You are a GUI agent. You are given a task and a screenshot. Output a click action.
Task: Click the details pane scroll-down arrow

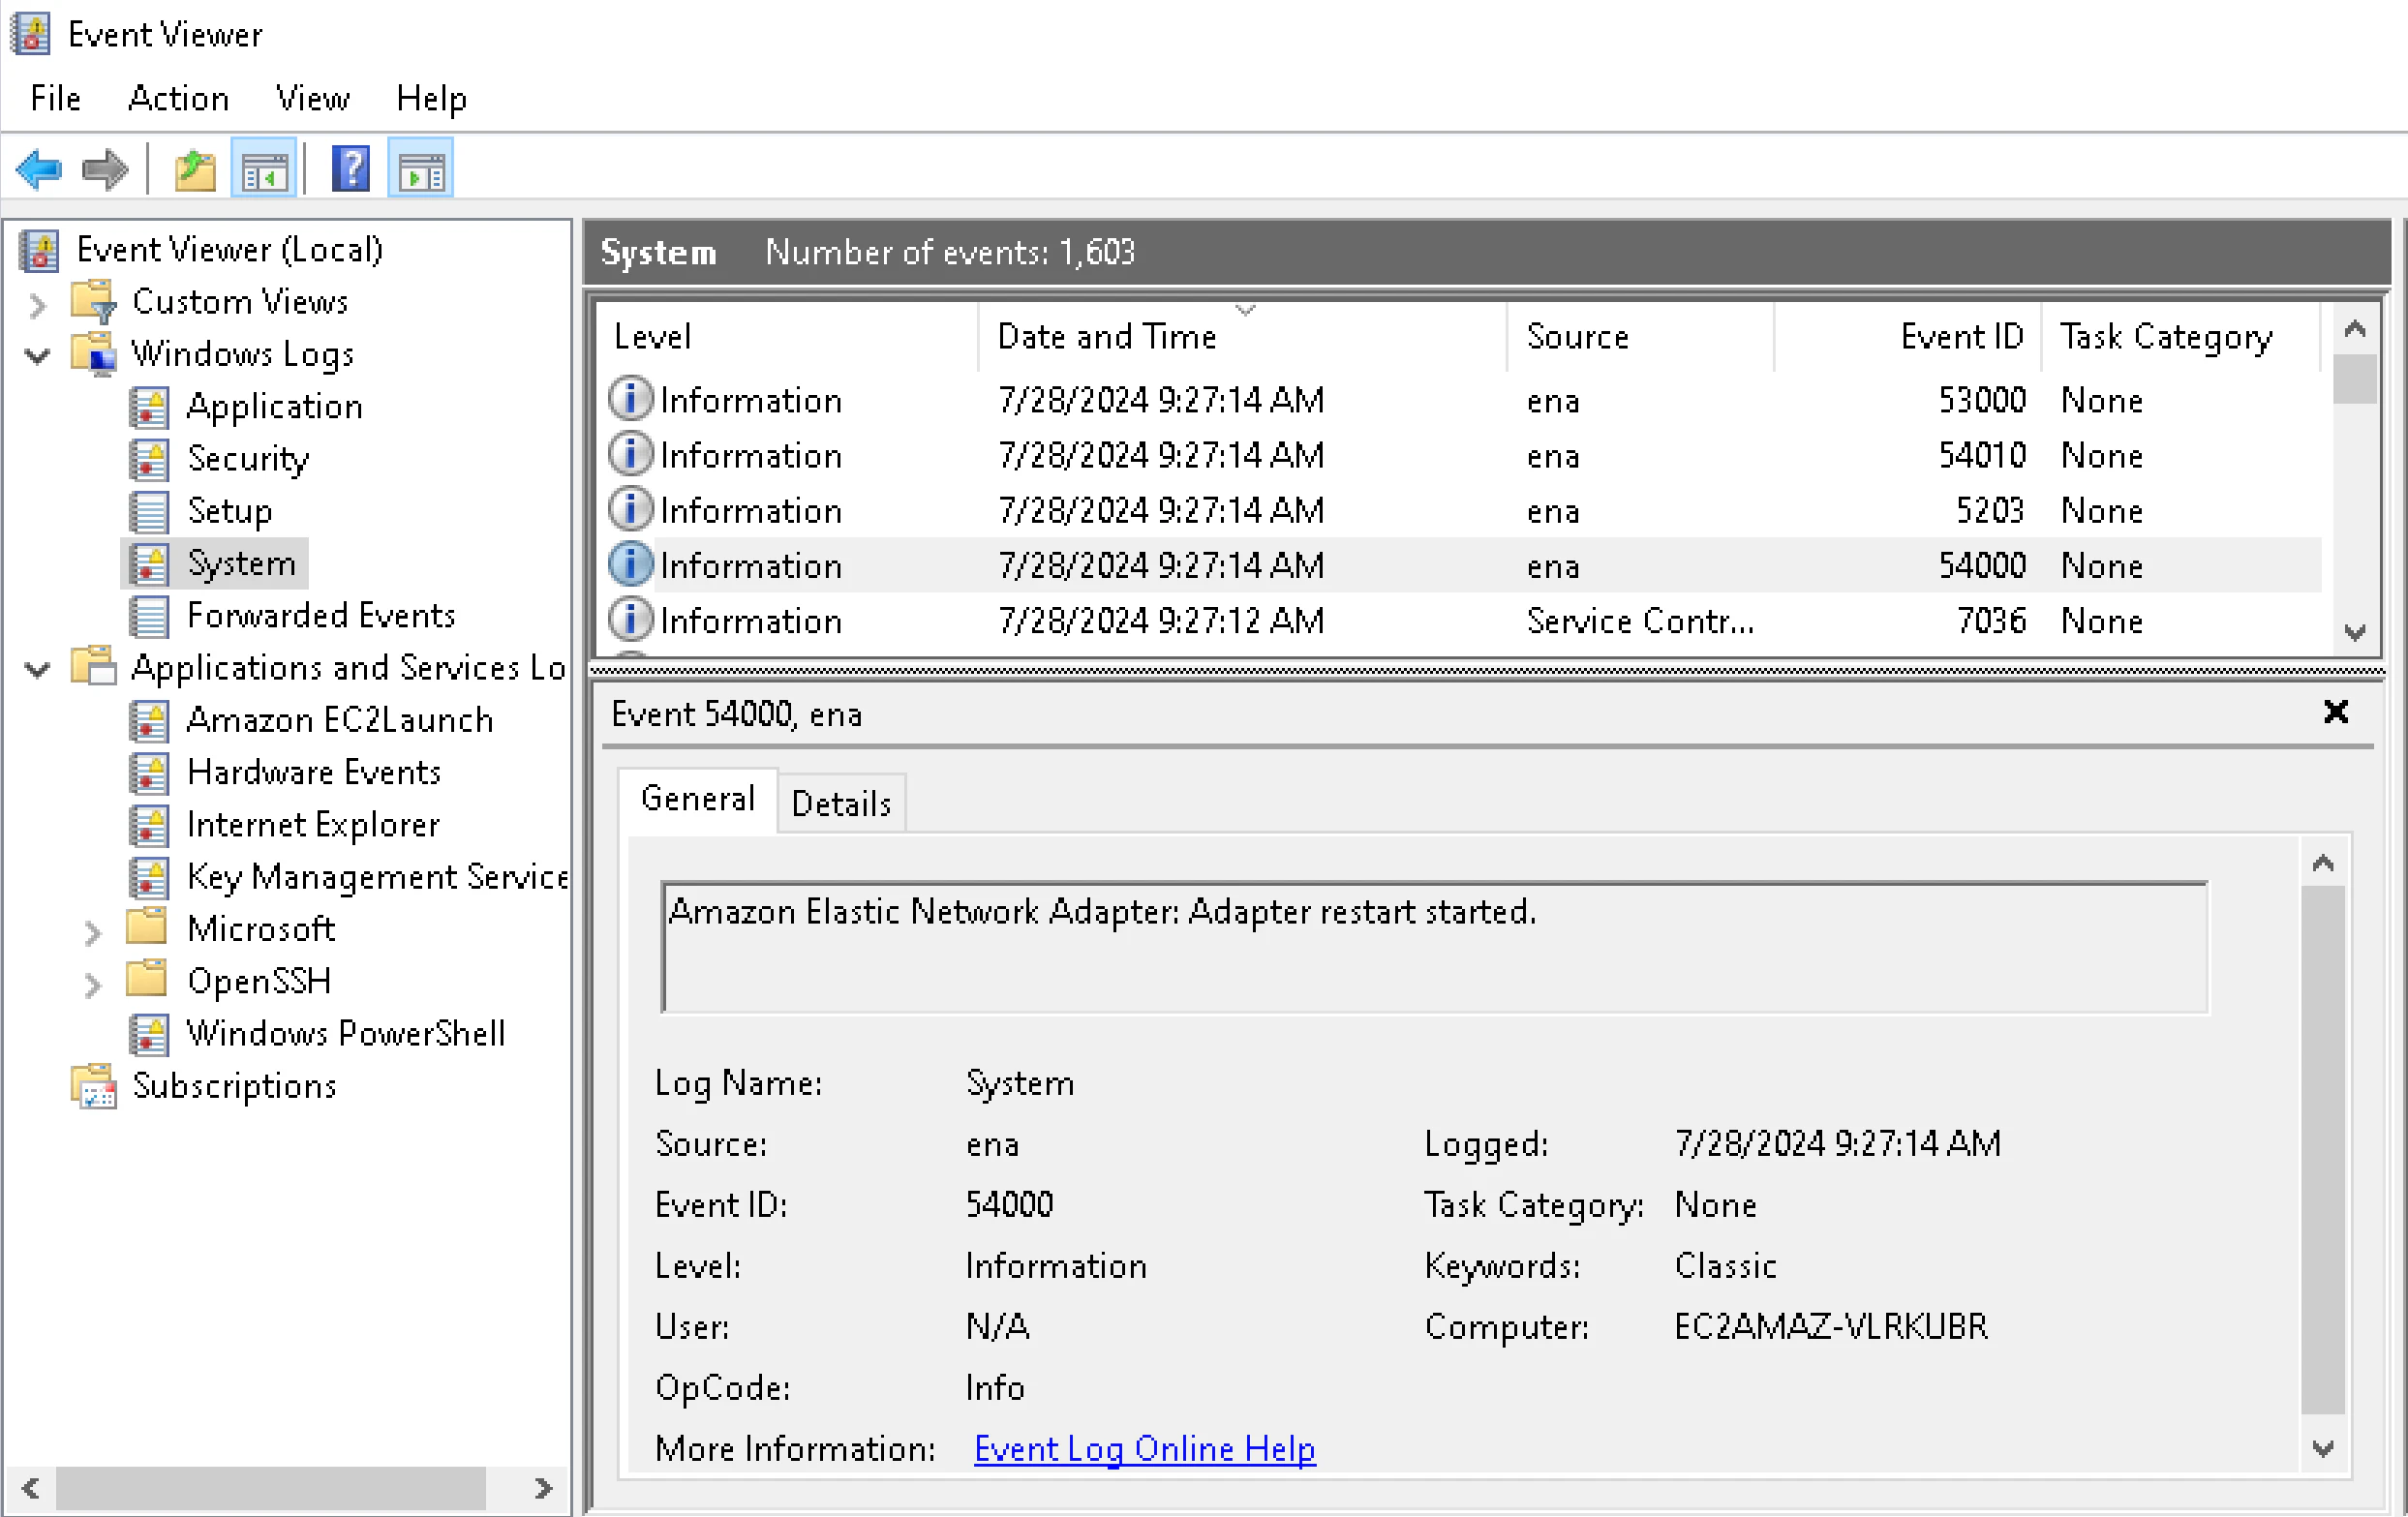pyautogui.click(x=2324, y=1449)
